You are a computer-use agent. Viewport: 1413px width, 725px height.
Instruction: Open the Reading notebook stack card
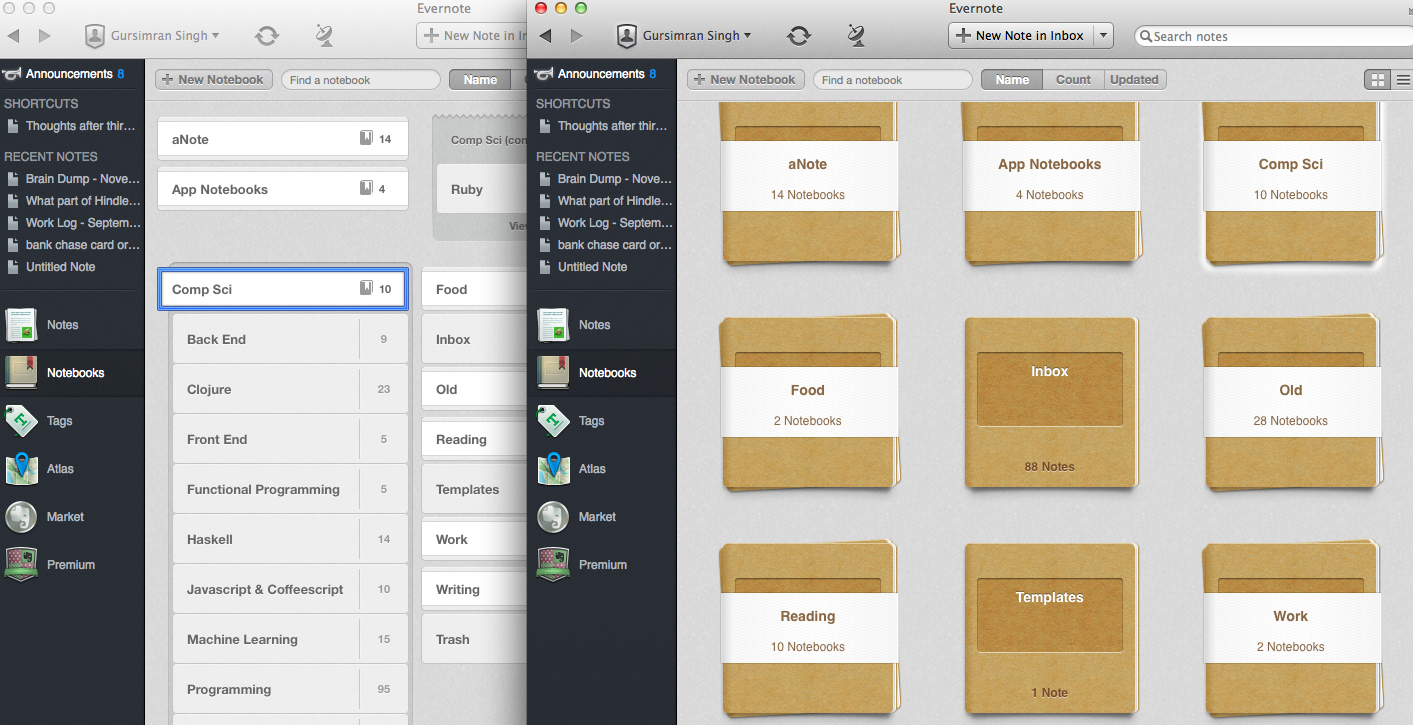808,628
